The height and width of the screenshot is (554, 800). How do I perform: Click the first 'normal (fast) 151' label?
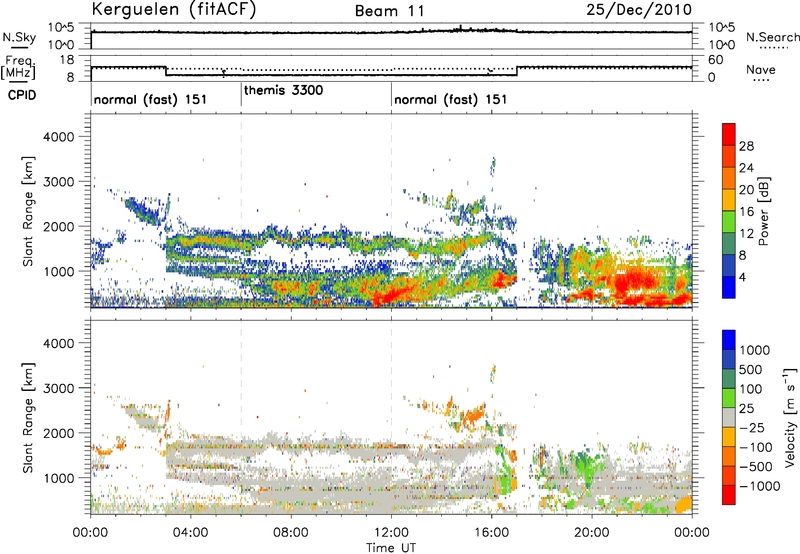(x=150, y=99)
